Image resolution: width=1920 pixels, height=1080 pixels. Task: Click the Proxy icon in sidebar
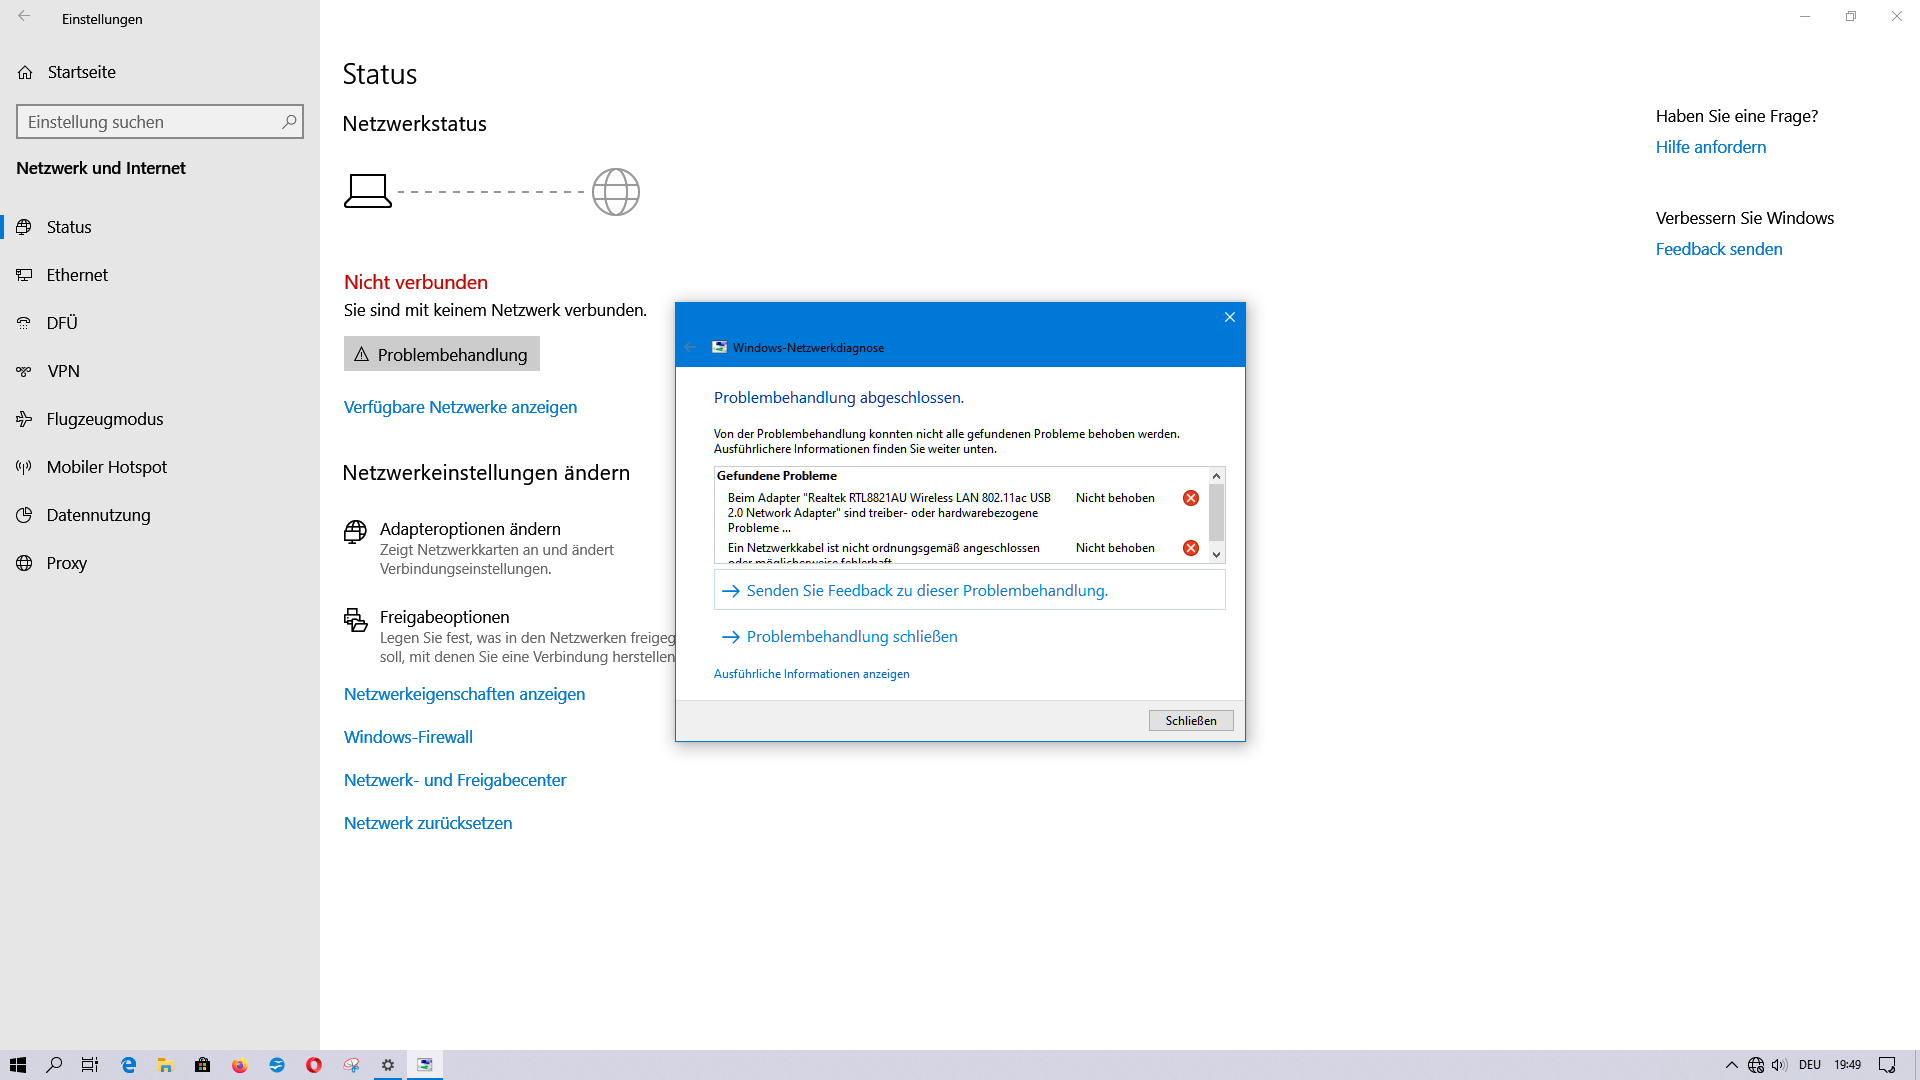24,562
